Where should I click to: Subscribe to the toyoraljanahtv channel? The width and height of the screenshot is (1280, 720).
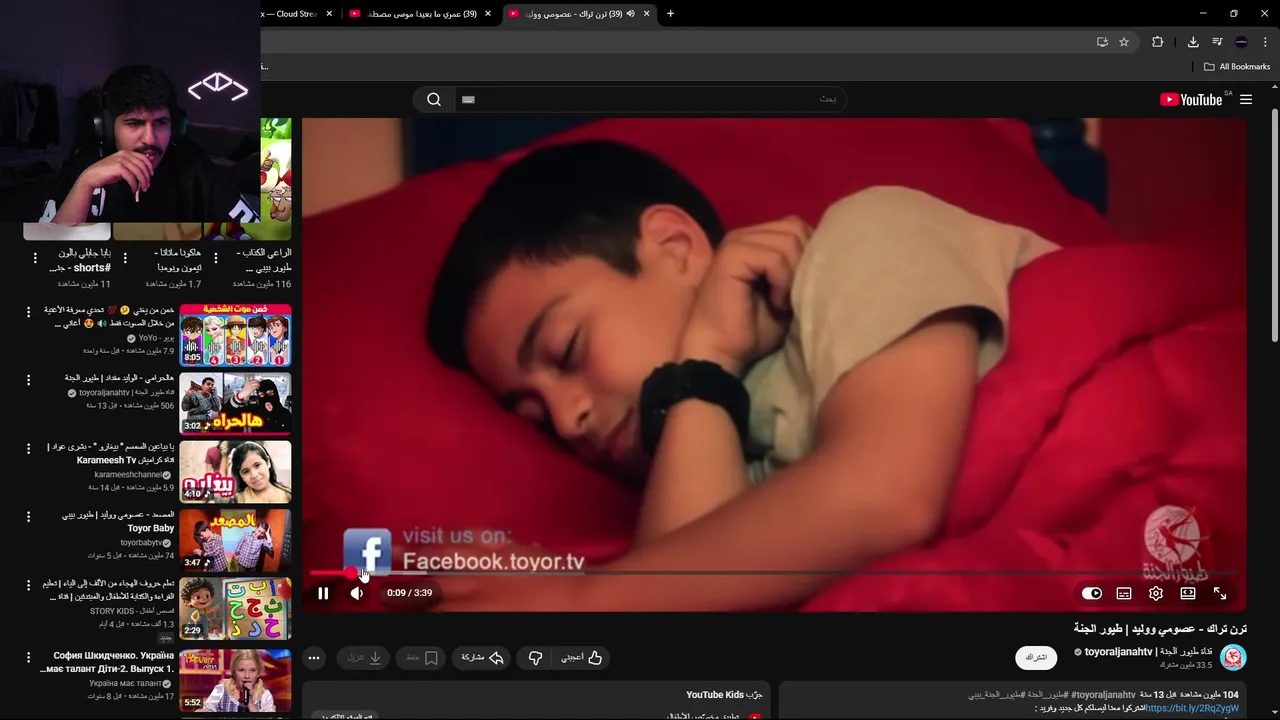(x=1036, y=657)
